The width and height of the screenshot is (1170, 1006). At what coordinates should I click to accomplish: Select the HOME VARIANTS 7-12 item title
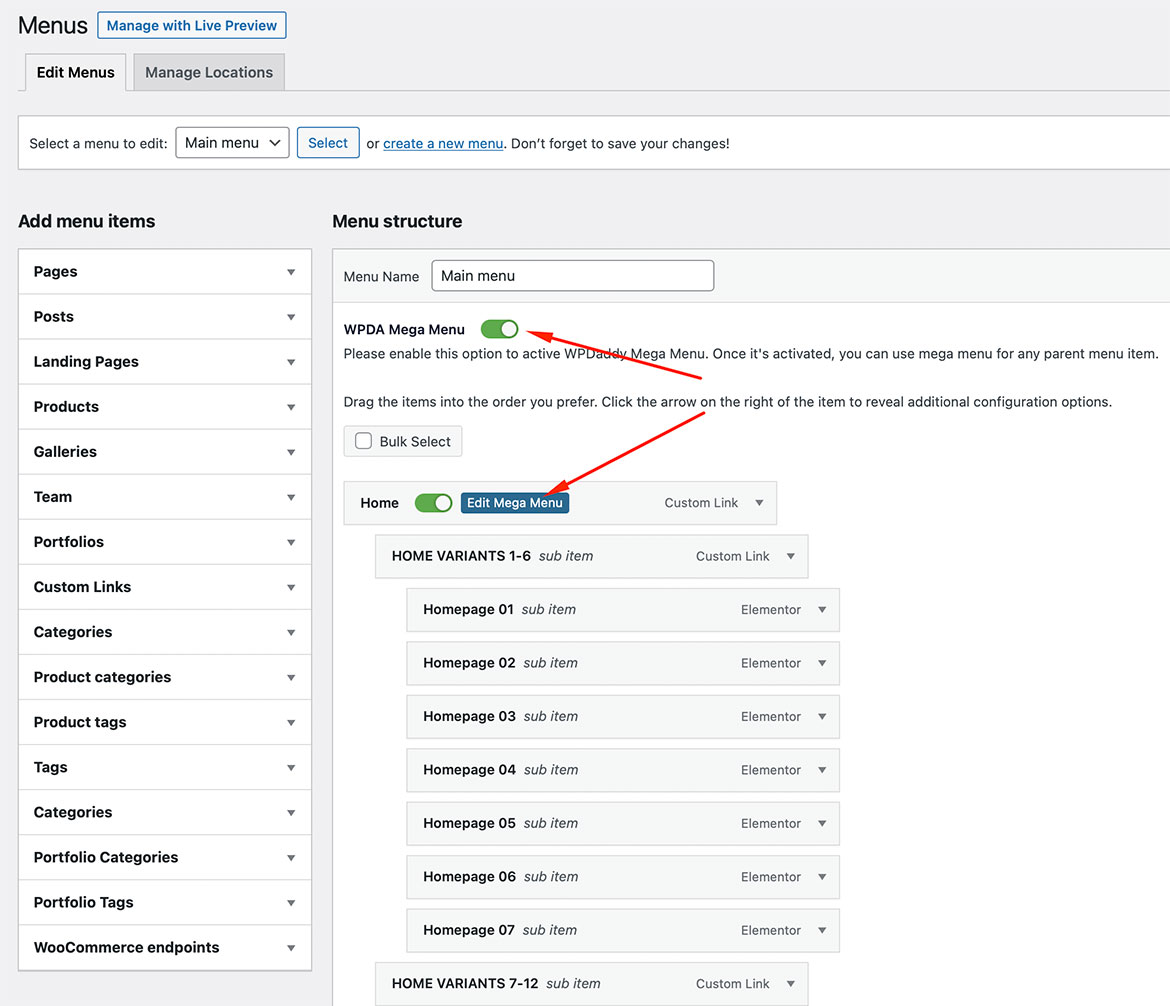click(465, 984)
